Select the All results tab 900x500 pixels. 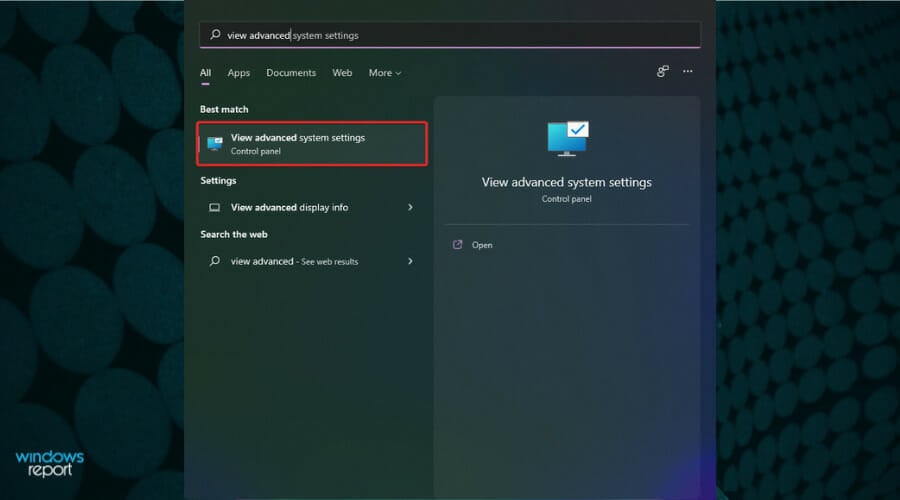[205, 73]
